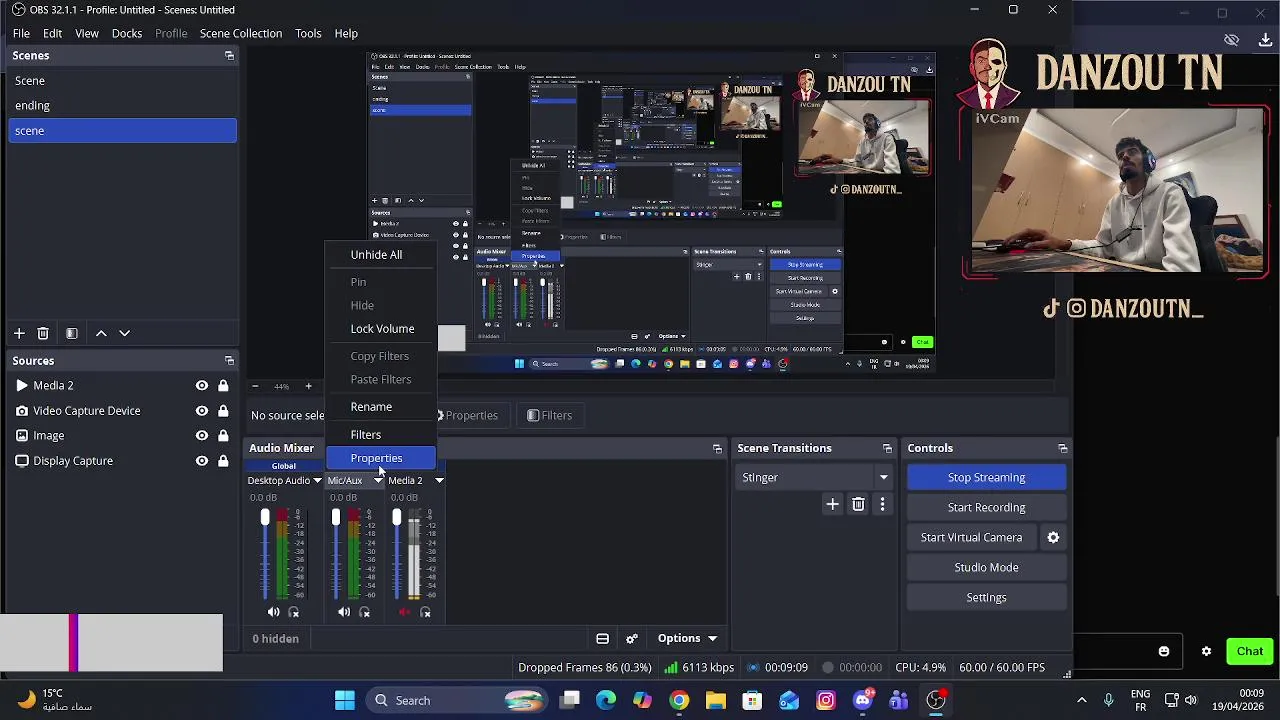The width and height of the screenshot is (1280, 720).
Task: Click Studio Mode button
Action: [x=986, y=567]
